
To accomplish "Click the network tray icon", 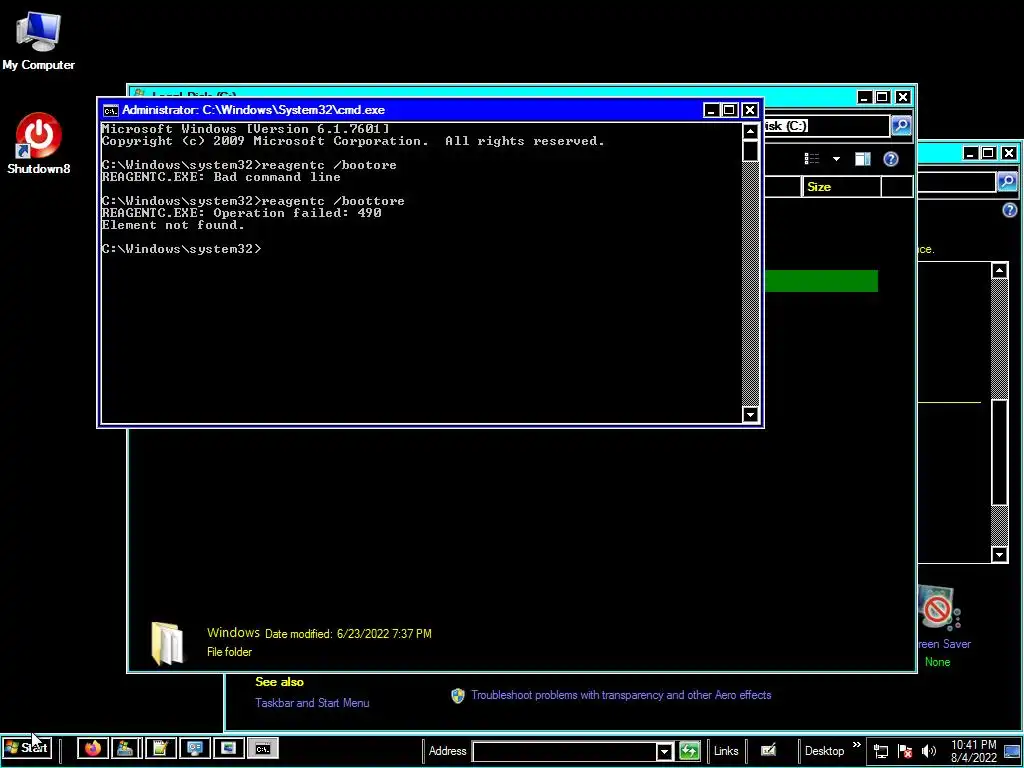I will tap(881, 751).
